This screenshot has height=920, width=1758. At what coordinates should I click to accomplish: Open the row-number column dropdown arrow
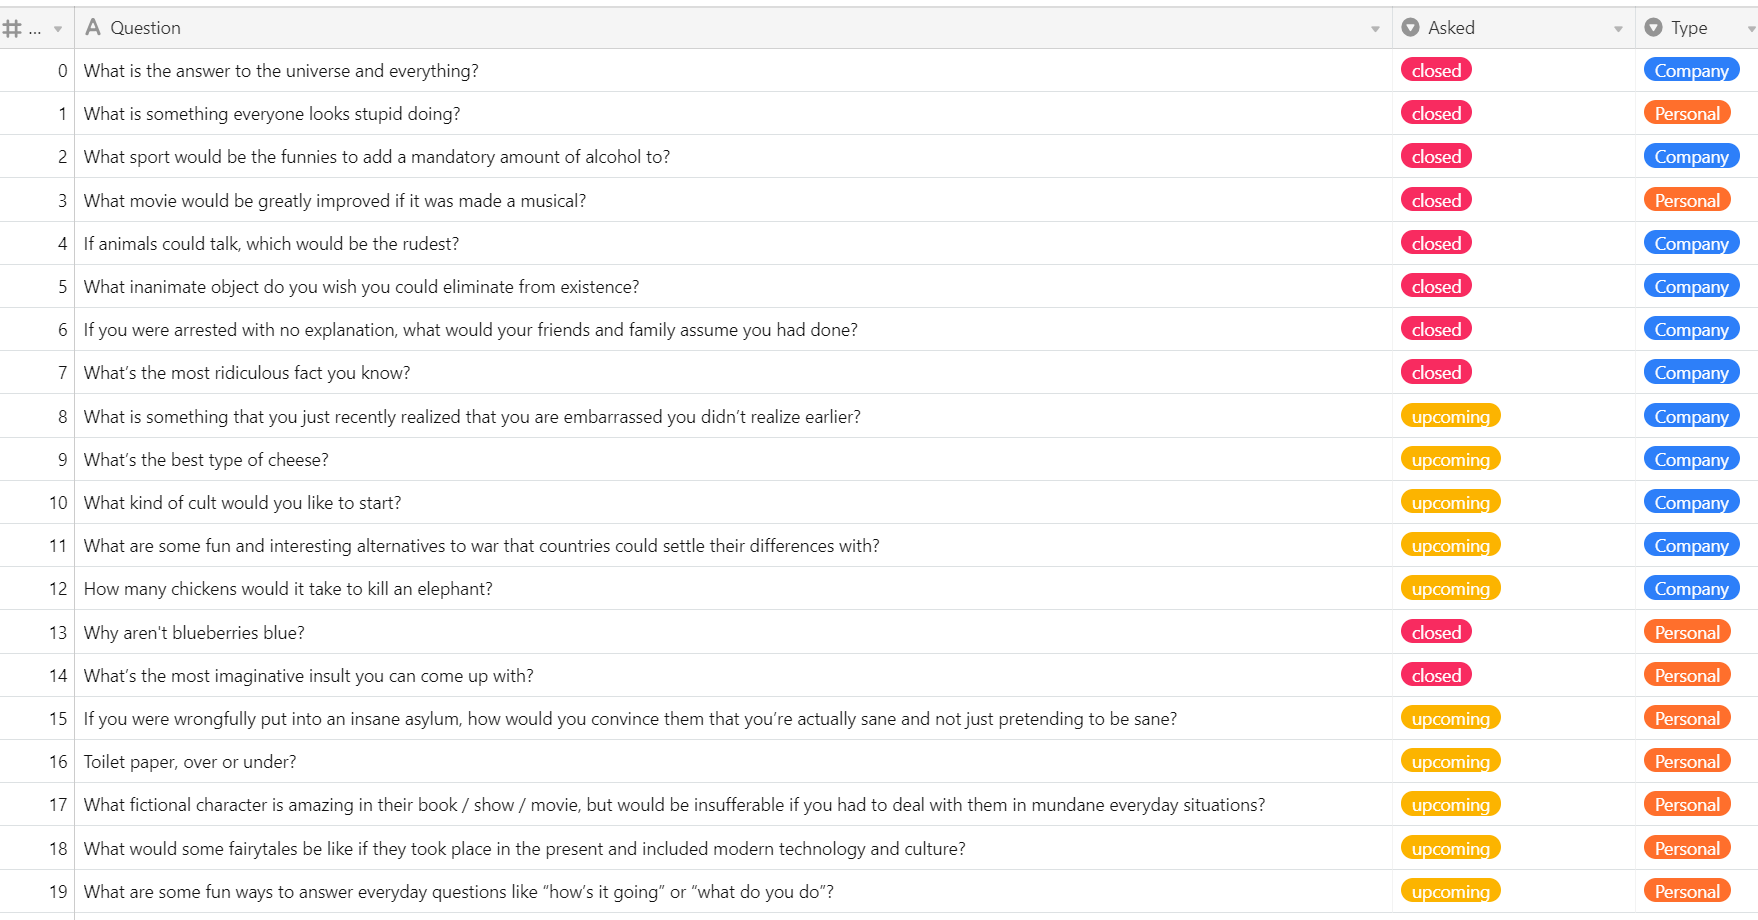[58, 27]
